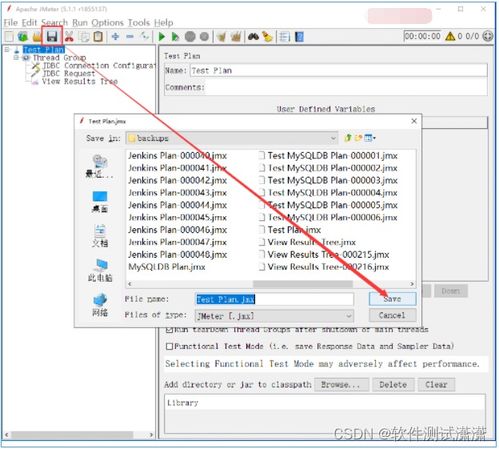Click the green Start run icon
Image resolution: width=499 pixels, height=449 pixels.
tap(162, 36)
